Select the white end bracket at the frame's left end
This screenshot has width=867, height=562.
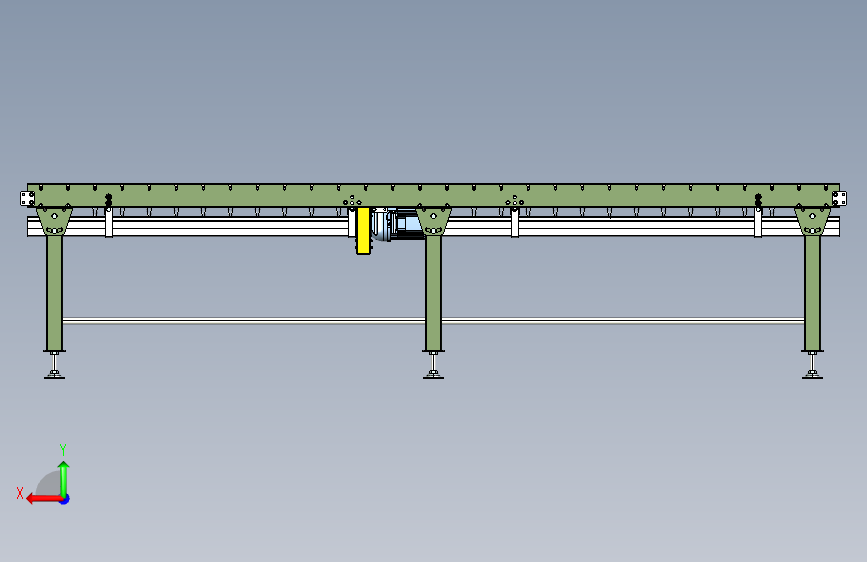coord(27,198)
